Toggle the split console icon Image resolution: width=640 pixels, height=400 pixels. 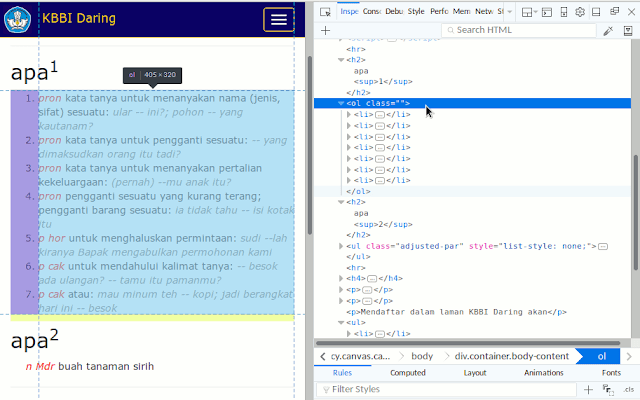[547, 12]
